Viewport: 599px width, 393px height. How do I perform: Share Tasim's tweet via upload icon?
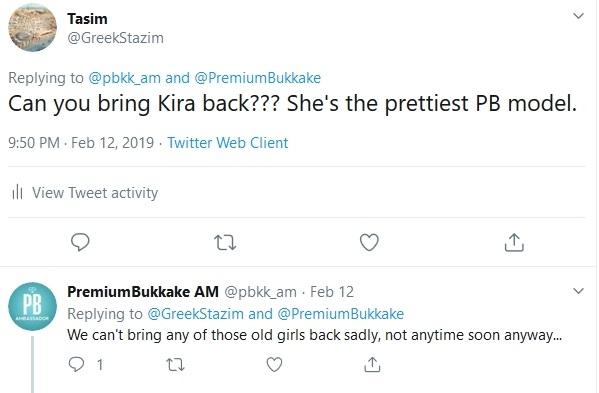click(514, 243)
